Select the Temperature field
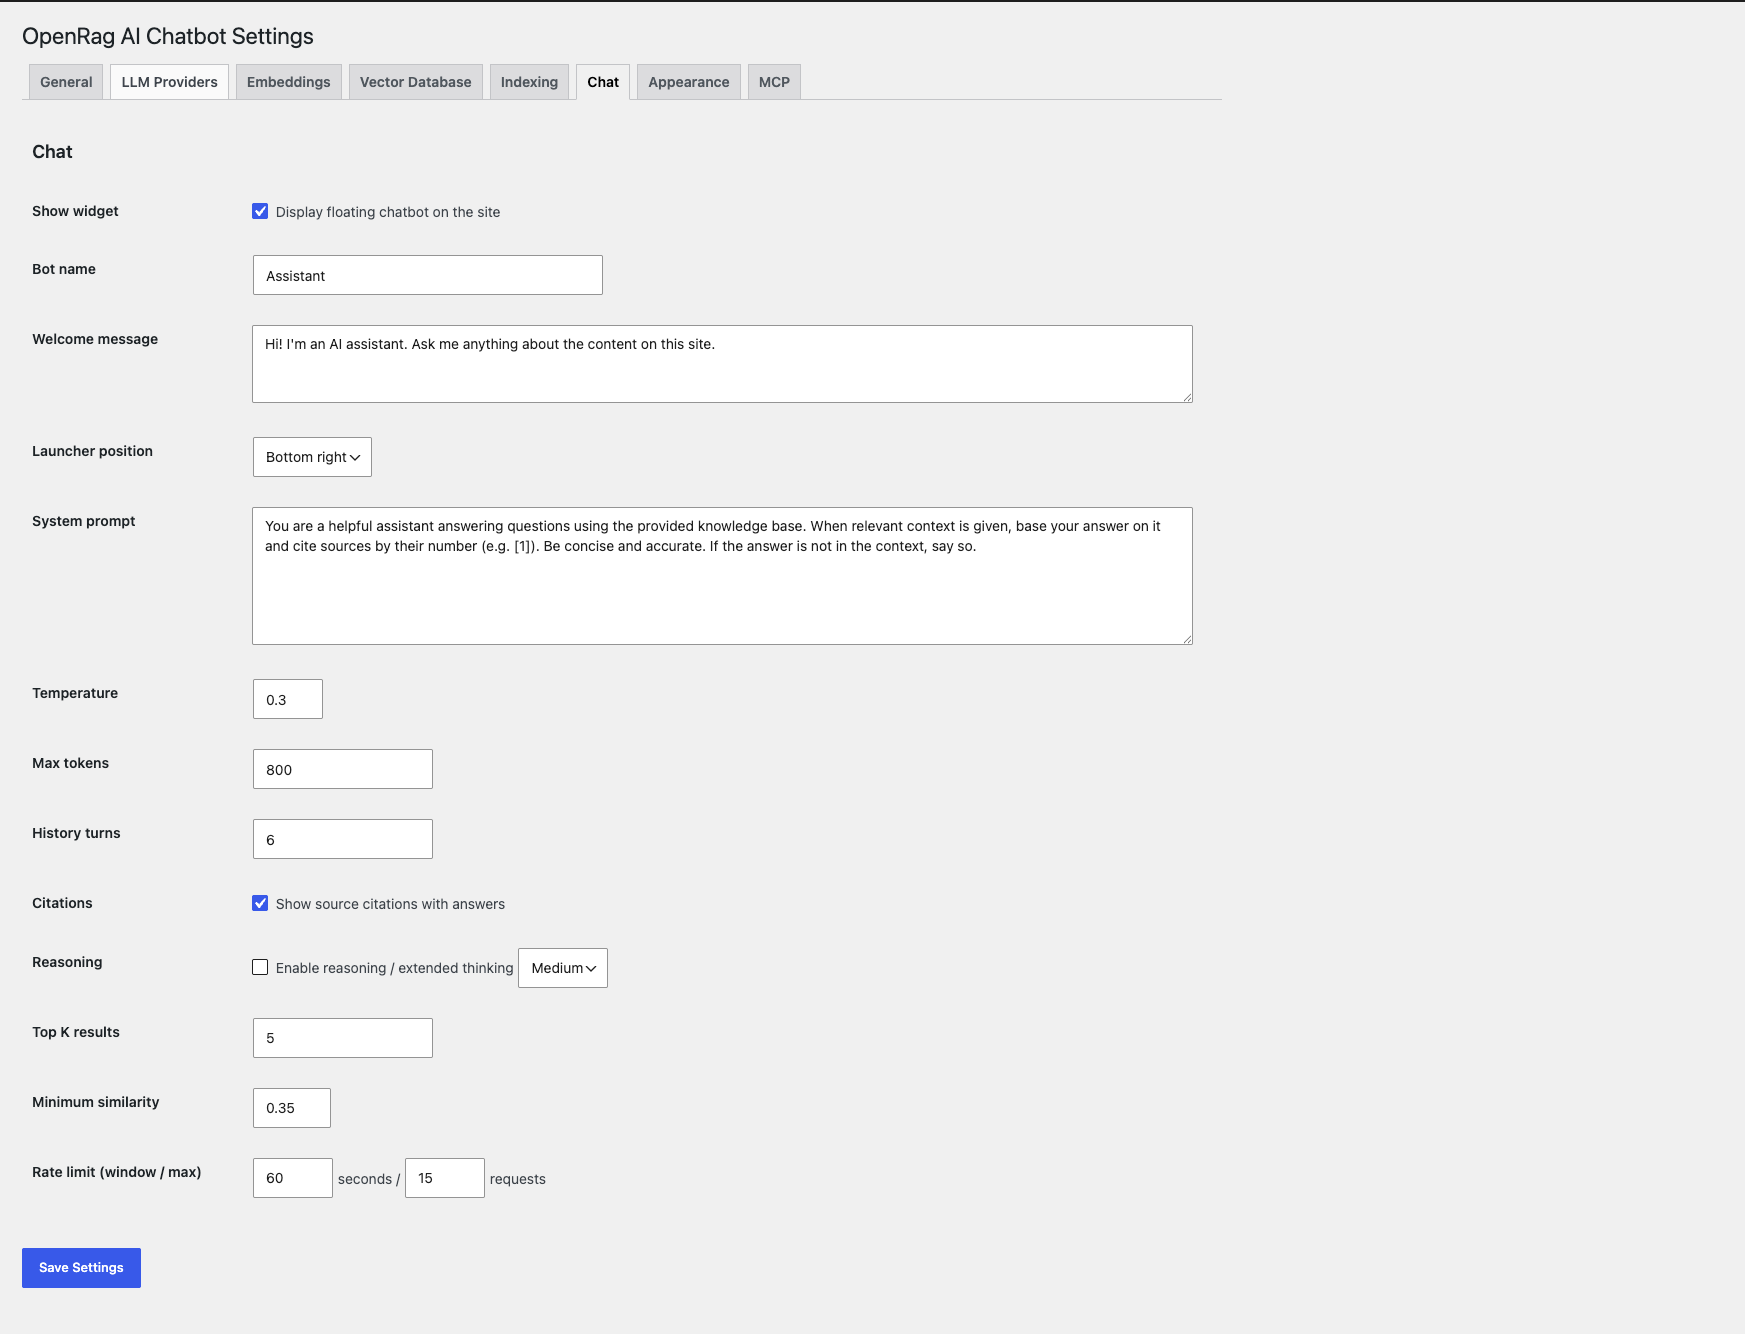This screenshot has height=1334, width=1745. [288, 699]
